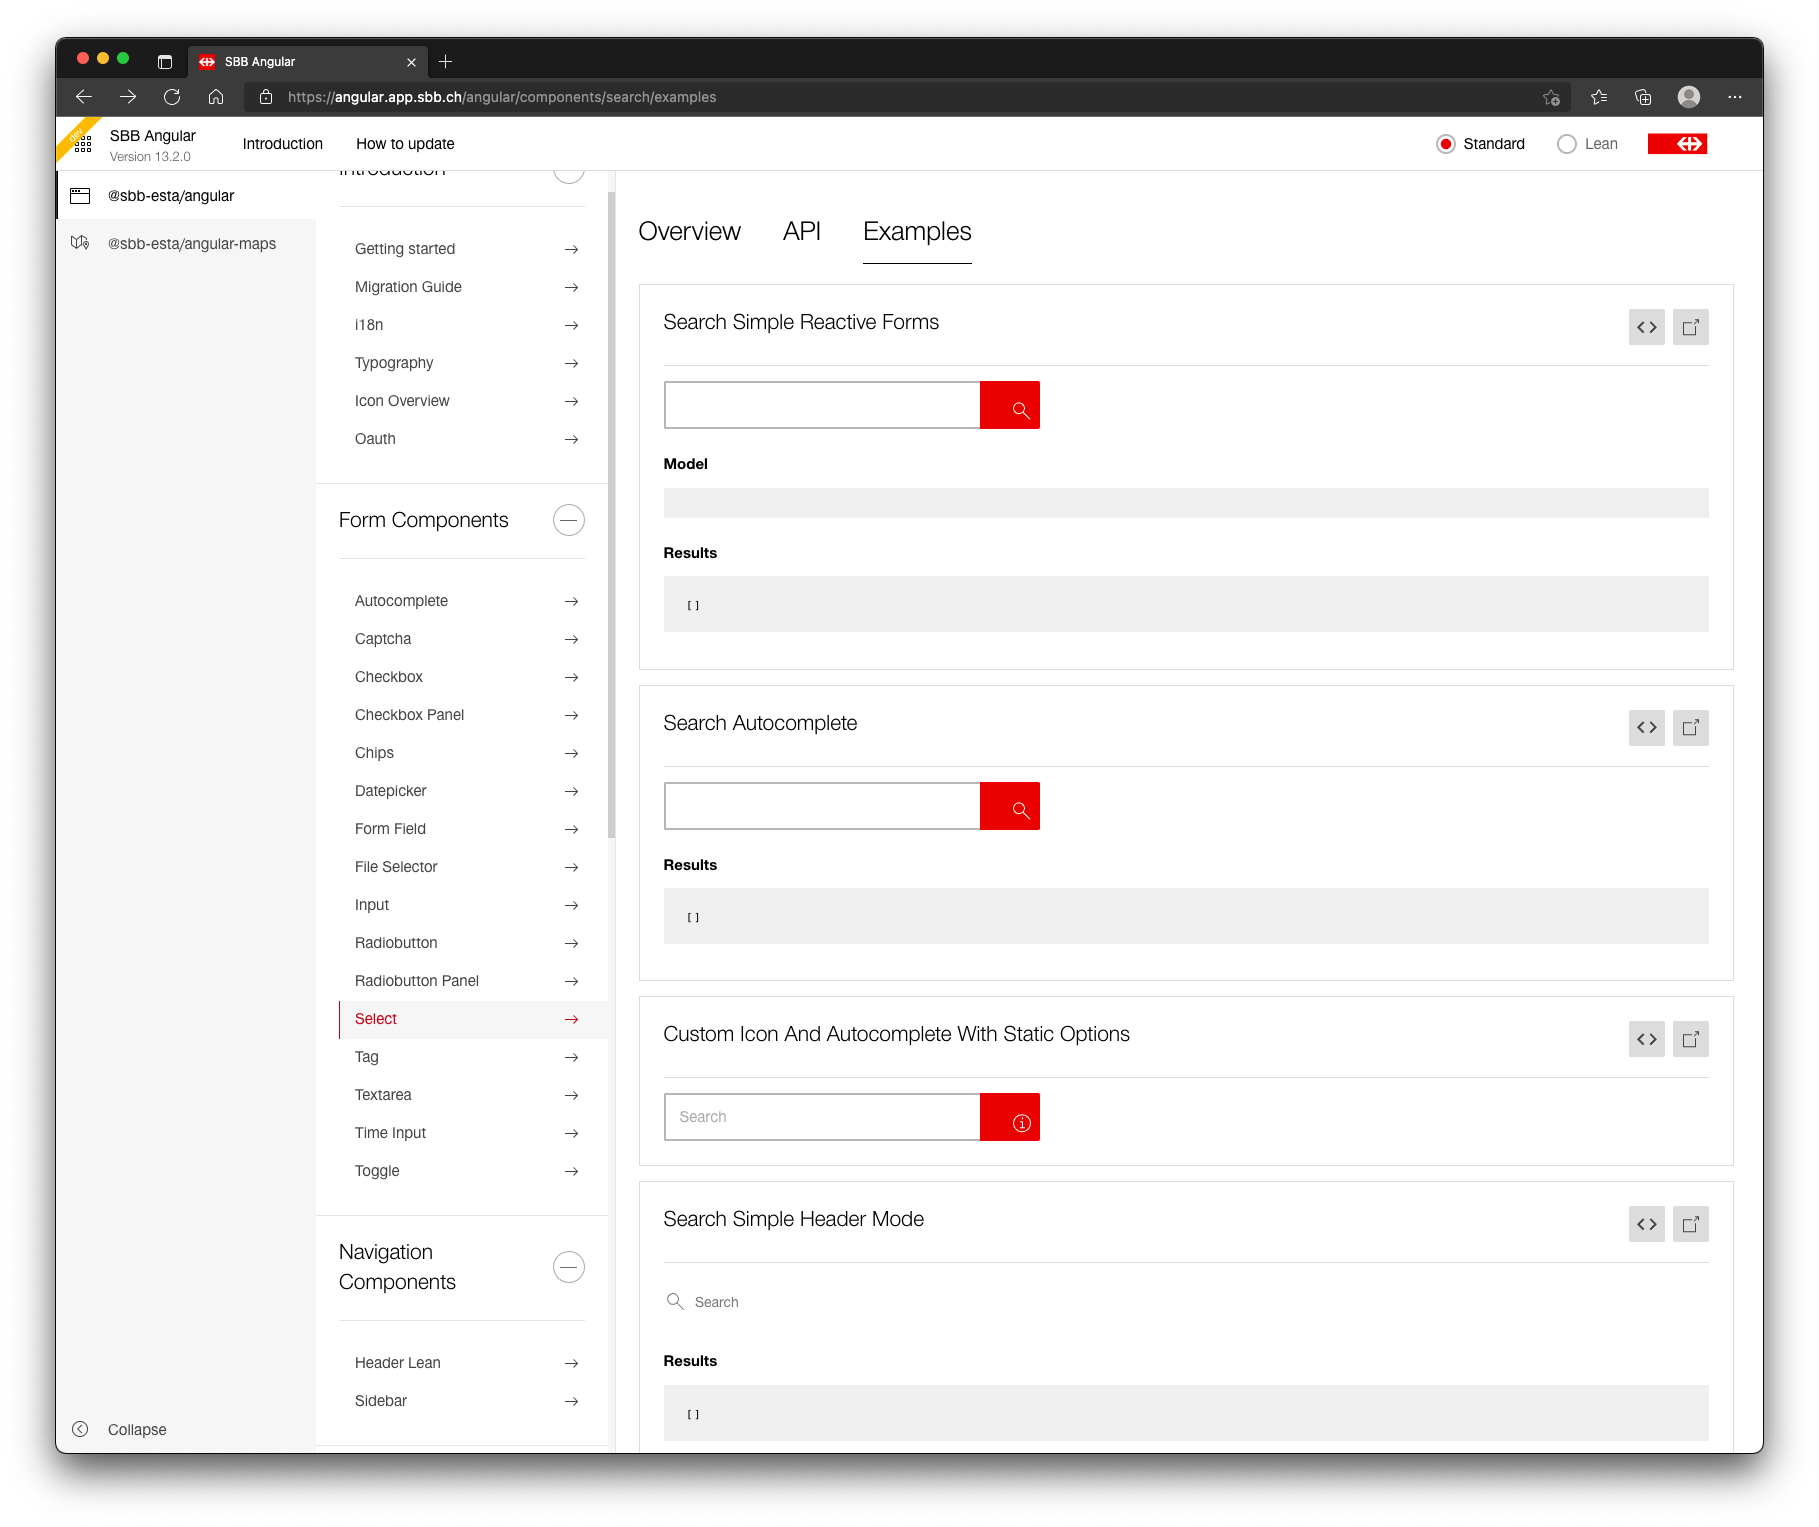Open the Migration Guide link
The height and width of the screenshot is (1527, 1819).
pos(408,287)
